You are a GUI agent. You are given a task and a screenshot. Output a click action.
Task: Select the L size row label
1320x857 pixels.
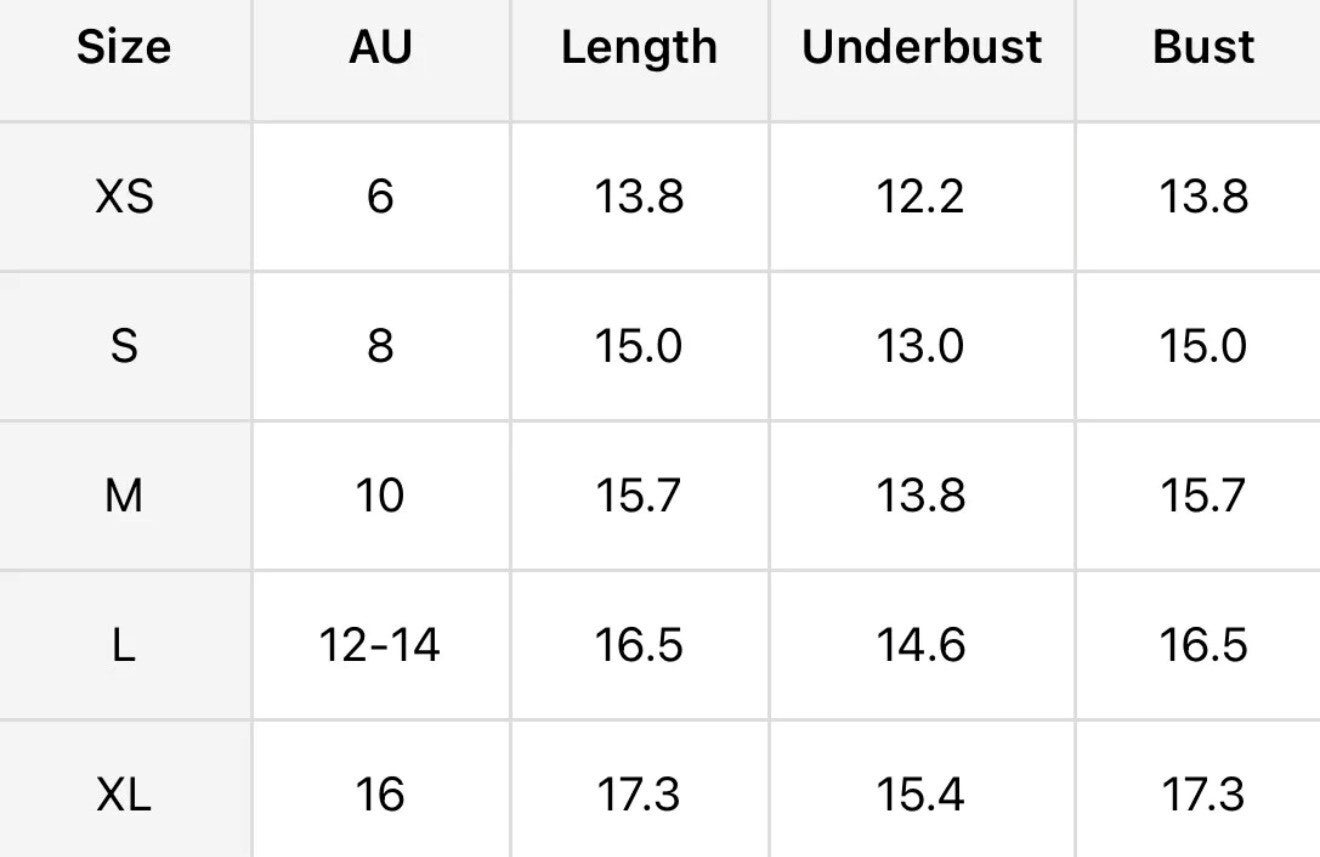124,645
